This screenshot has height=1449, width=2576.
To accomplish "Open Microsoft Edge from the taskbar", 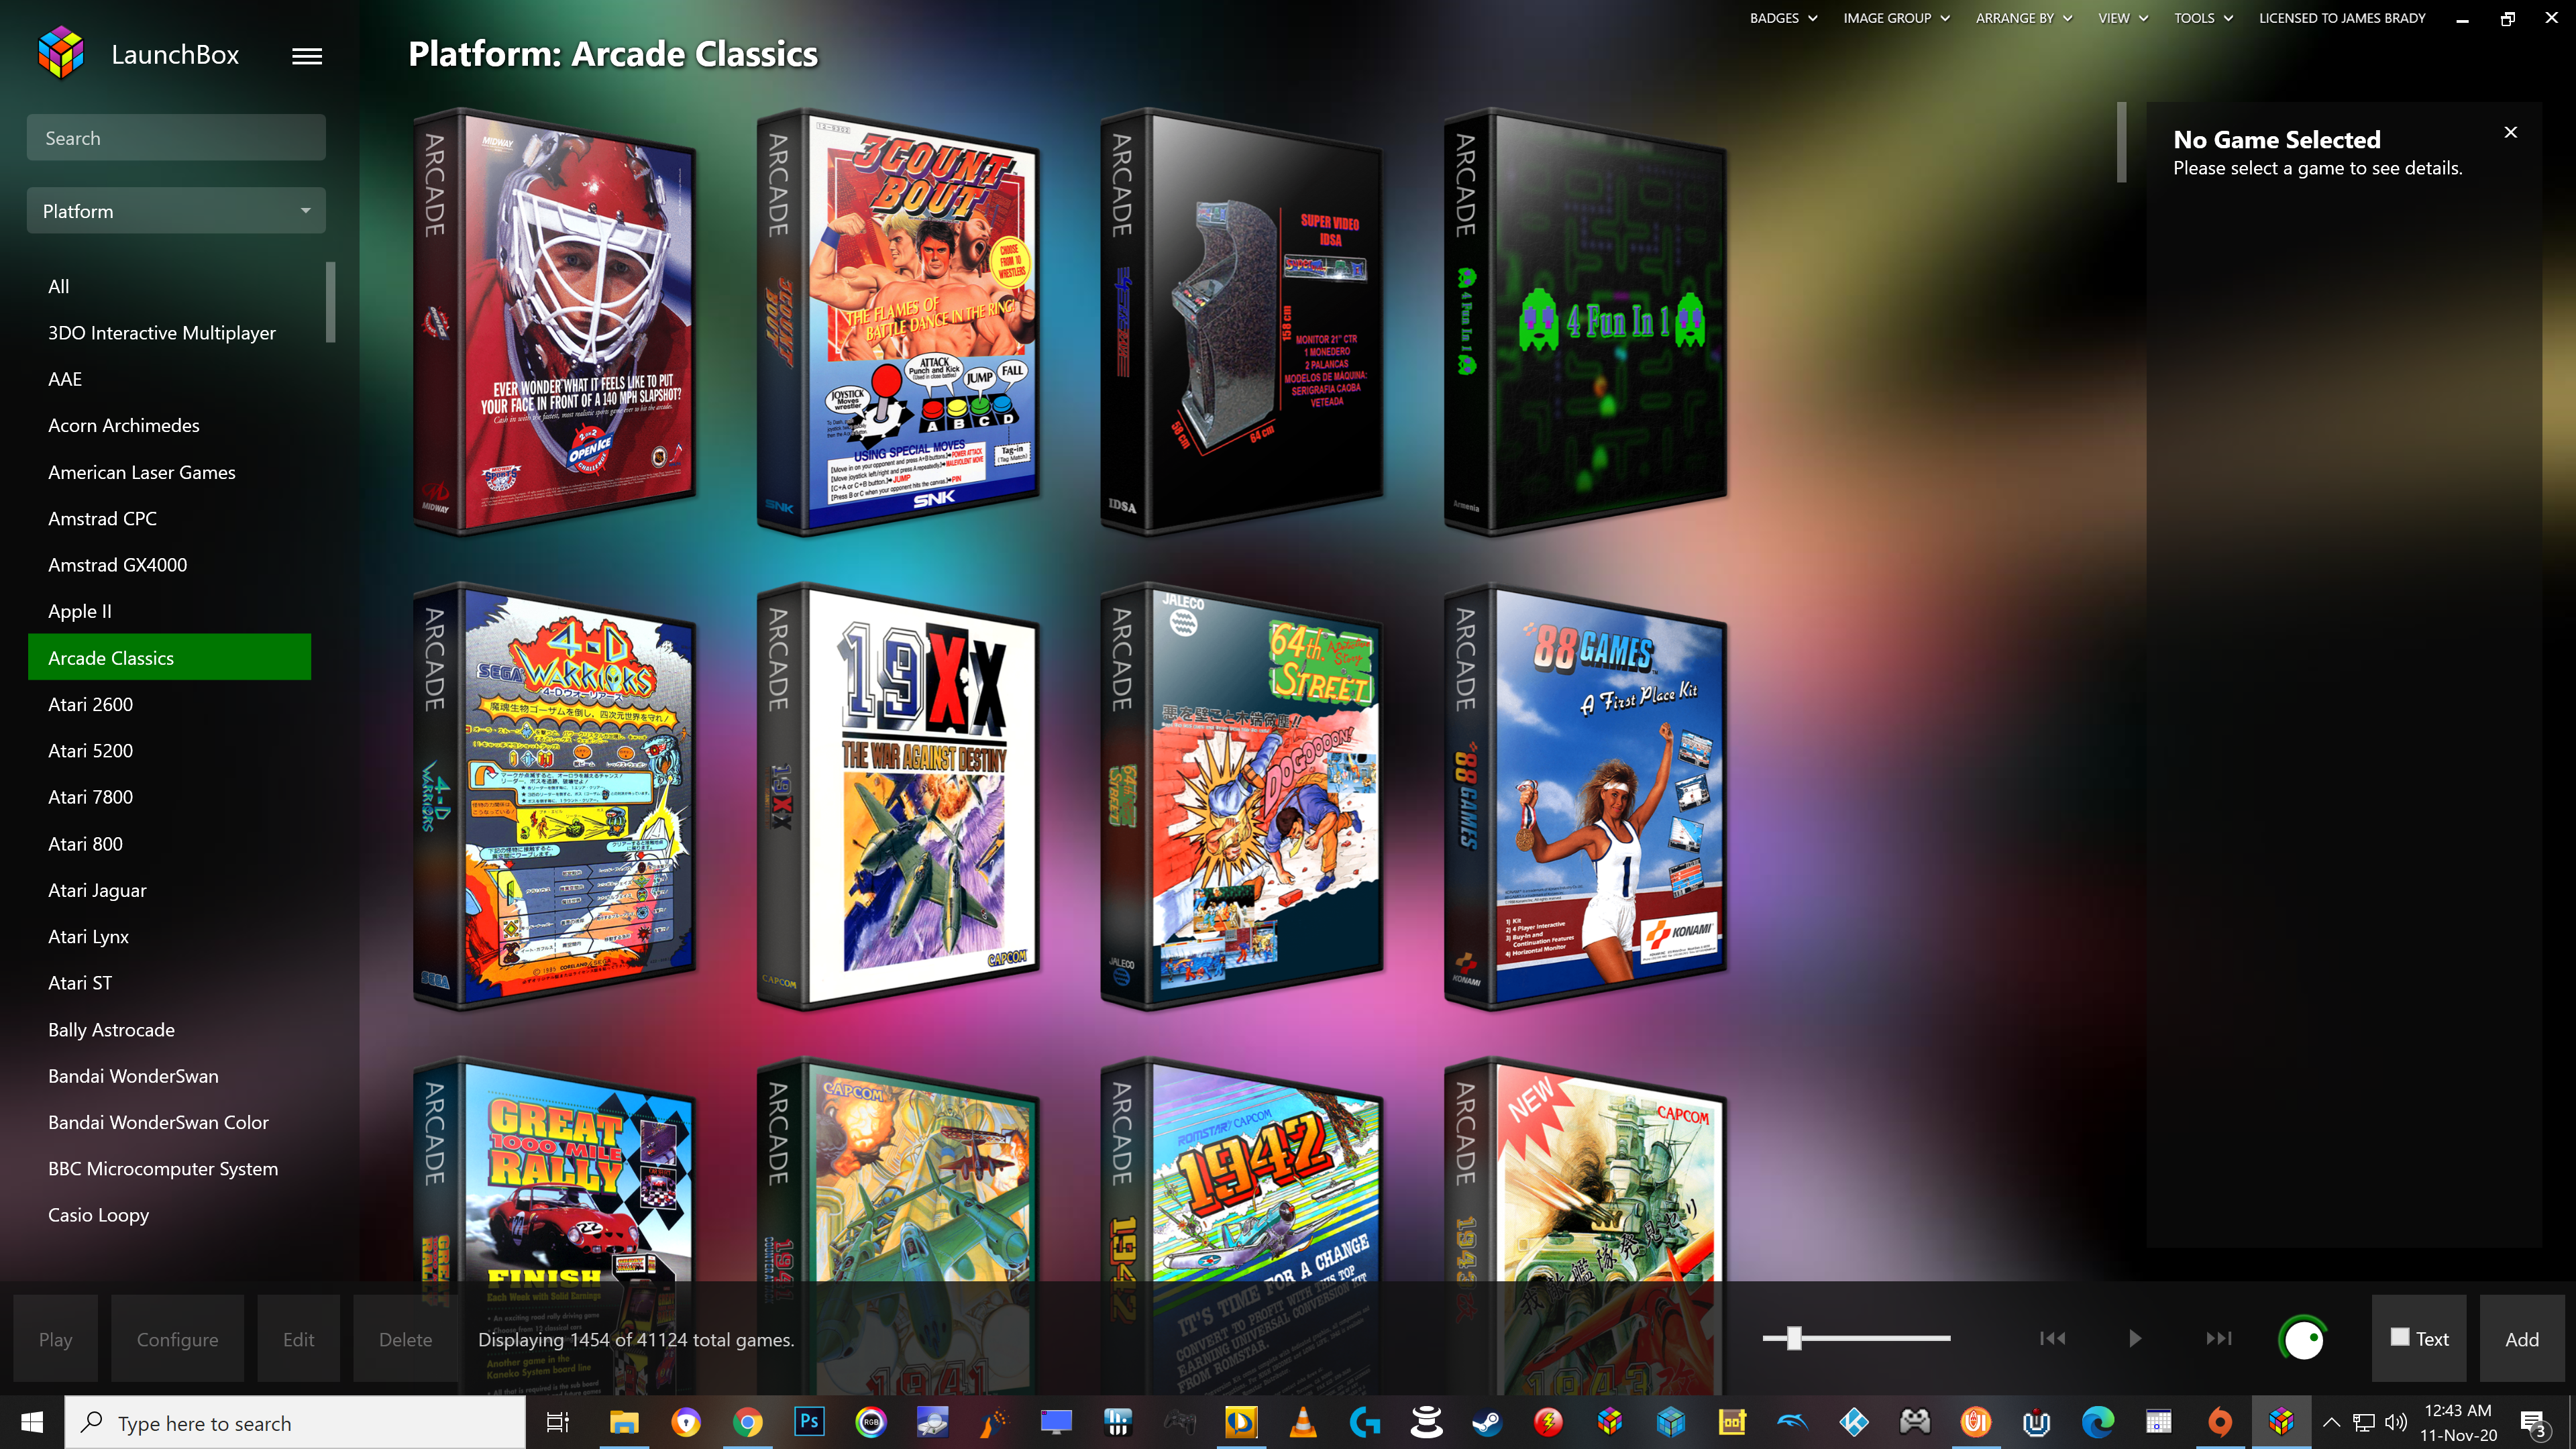I will pyautogui.click(x=2098, y=1421).
